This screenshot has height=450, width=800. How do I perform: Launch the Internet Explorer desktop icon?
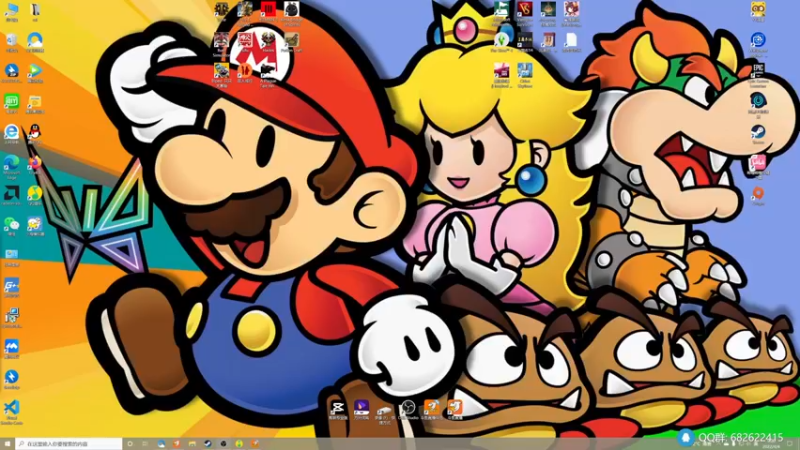(x=11, y=132)
